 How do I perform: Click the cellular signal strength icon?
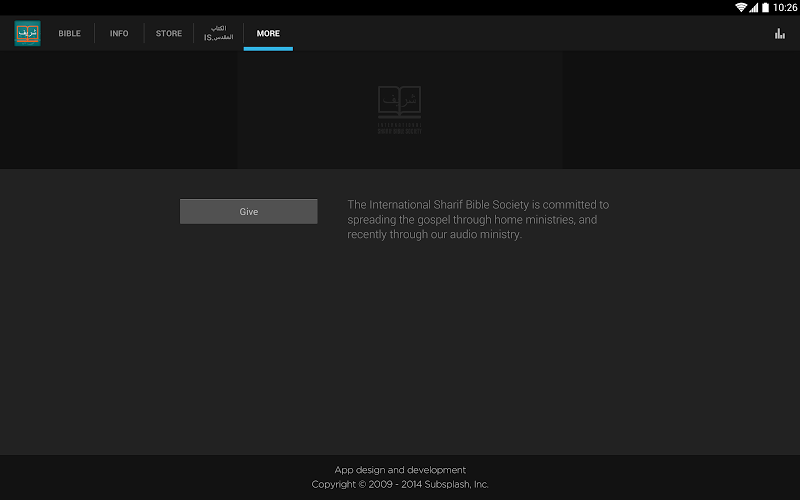(754, 8)
